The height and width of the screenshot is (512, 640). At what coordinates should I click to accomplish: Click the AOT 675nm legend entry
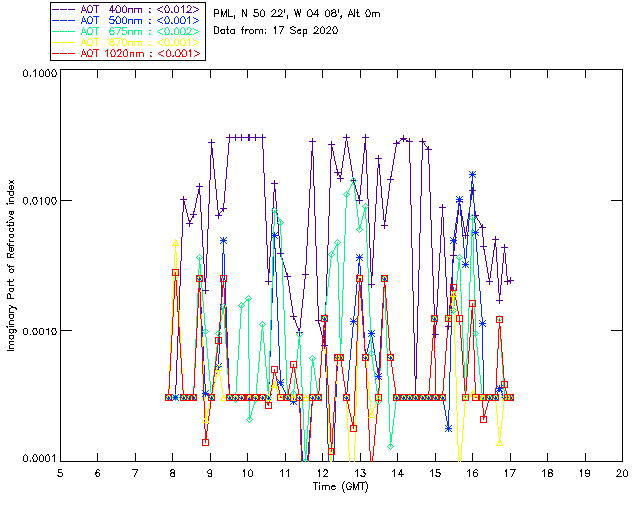pos(127,31)
